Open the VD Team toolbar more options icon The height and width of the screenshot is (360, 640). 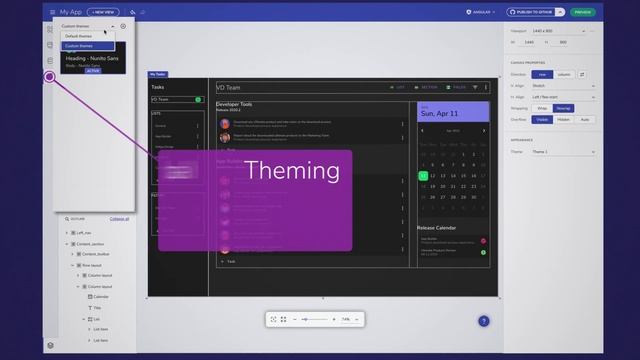(x=486, y=87)
